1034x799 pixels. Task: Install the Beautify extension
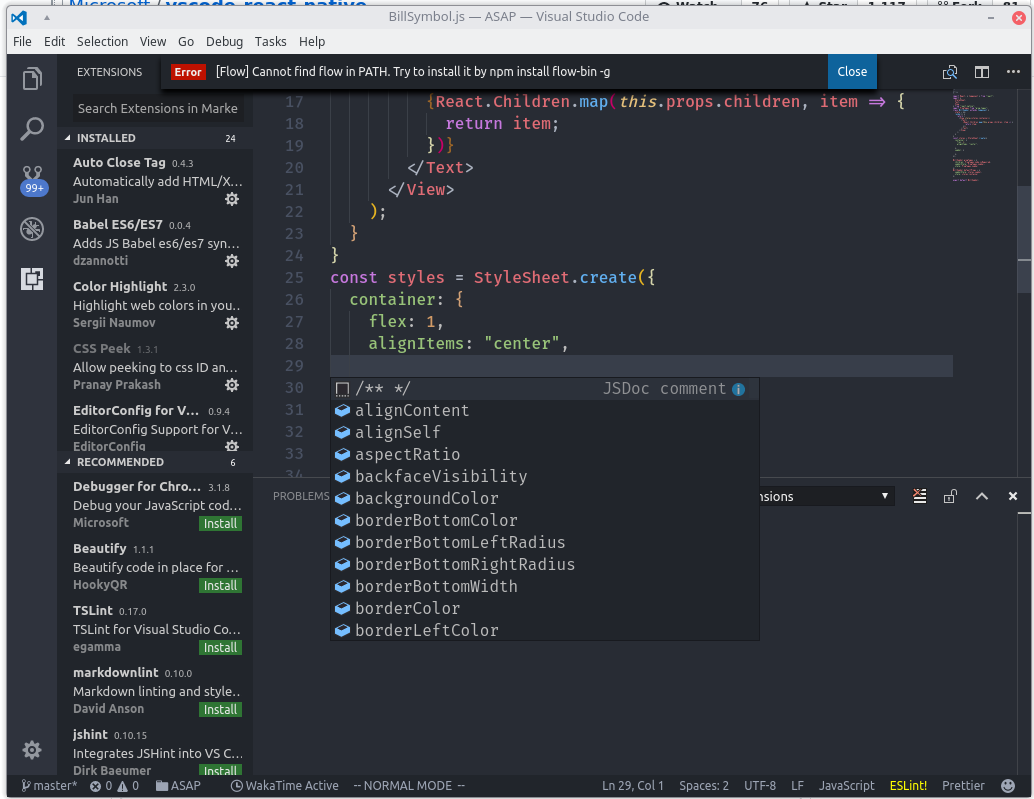point(220,585)
